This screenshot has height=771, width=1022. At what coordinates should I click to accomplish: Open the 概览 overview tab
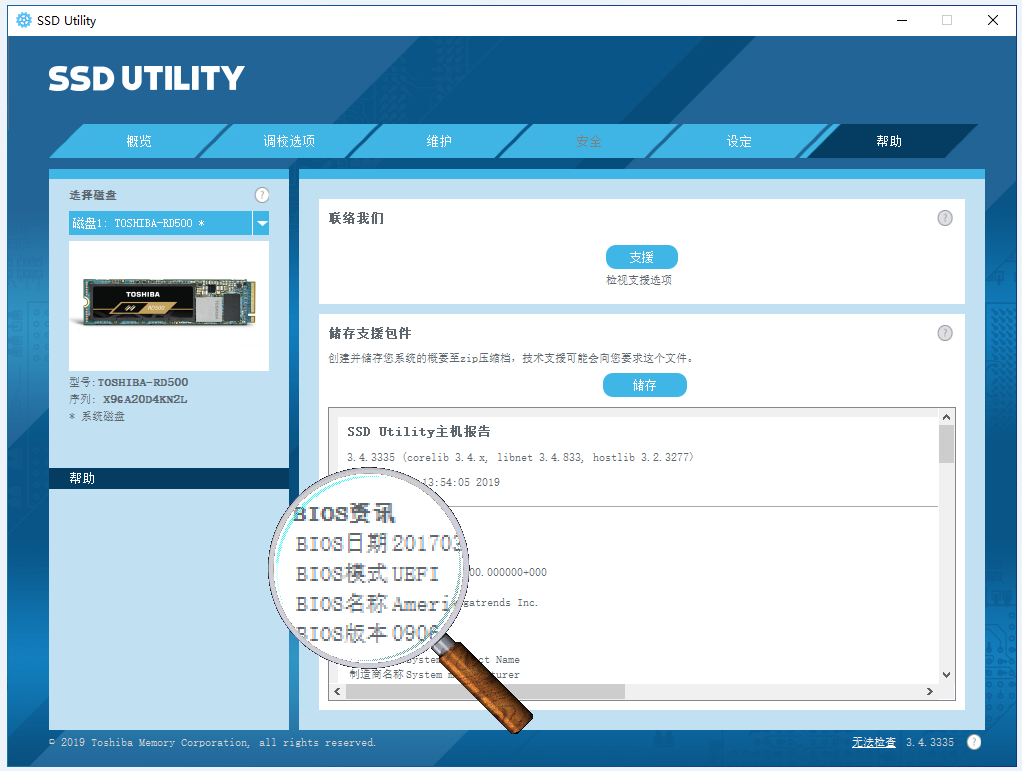(x=139, y=141)
